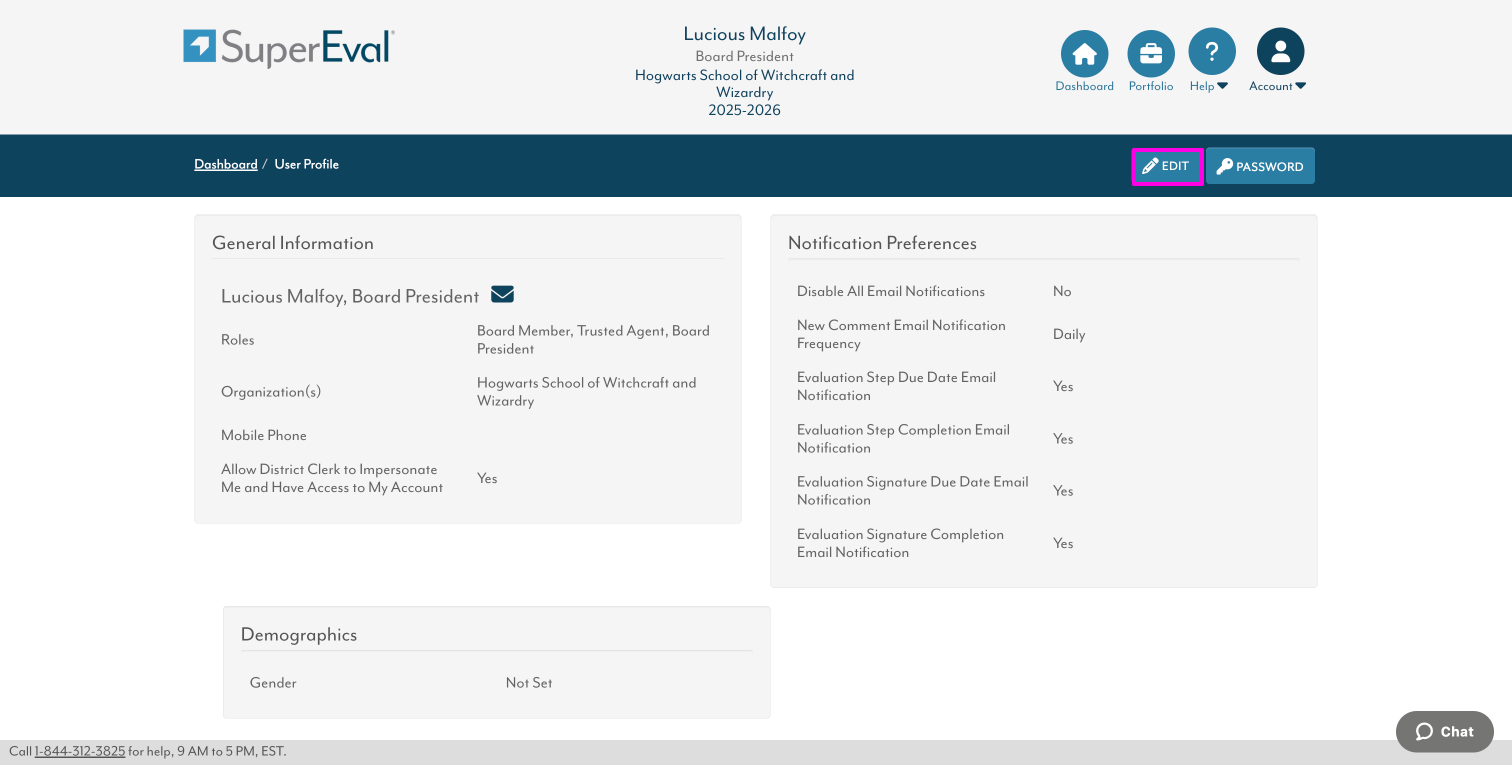Click the User Profile breadcrumb text
The height and width of the screenshot is (765, 1512).
tap(307, 164)
